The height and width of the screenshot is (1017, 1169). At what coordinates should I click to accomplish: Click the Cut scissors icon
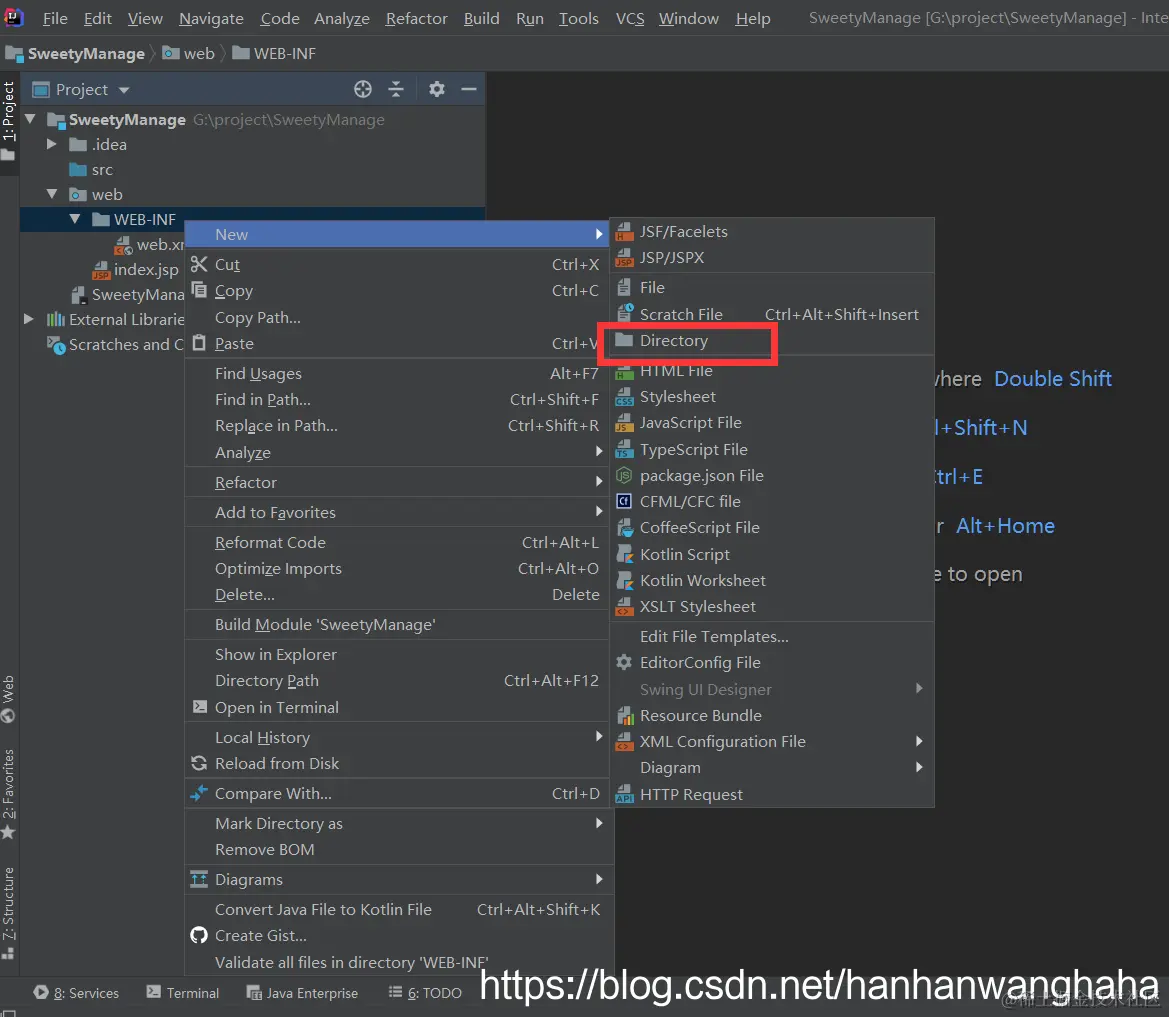[x=198, y=264]
